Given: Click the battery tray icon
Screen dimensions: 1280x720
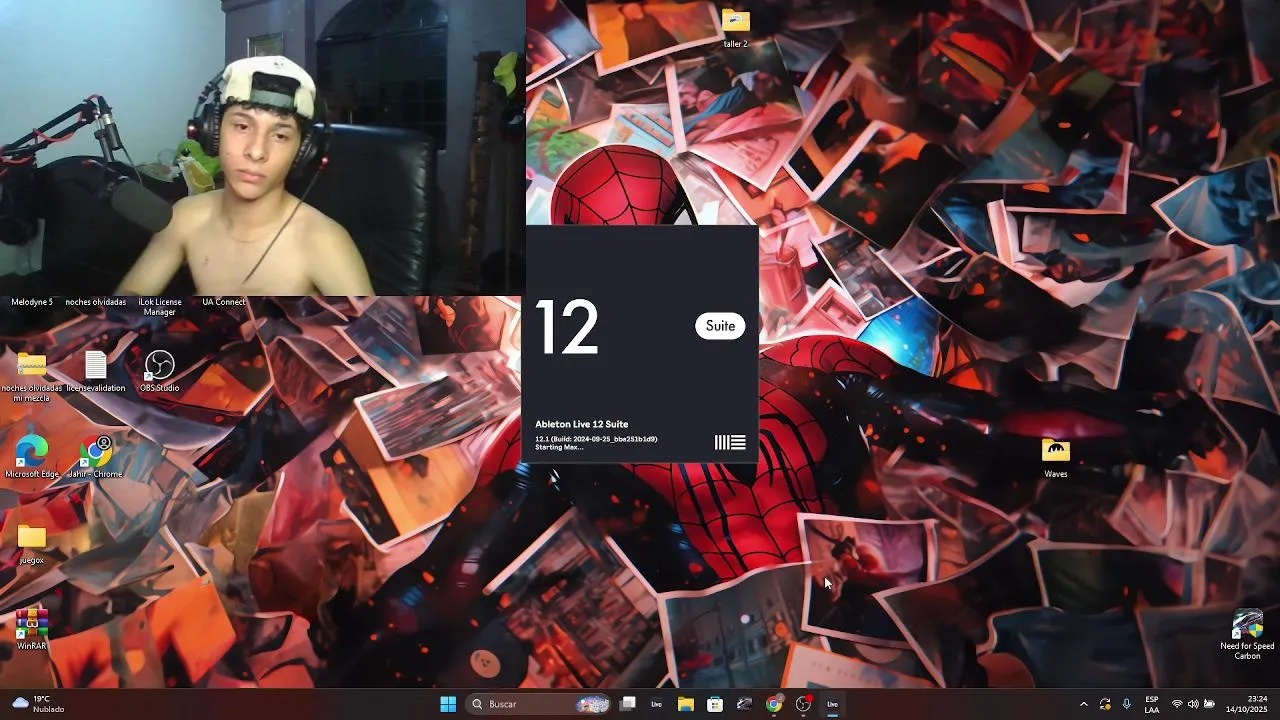Looking at the screenshot, I should [x=1209, y=704].
